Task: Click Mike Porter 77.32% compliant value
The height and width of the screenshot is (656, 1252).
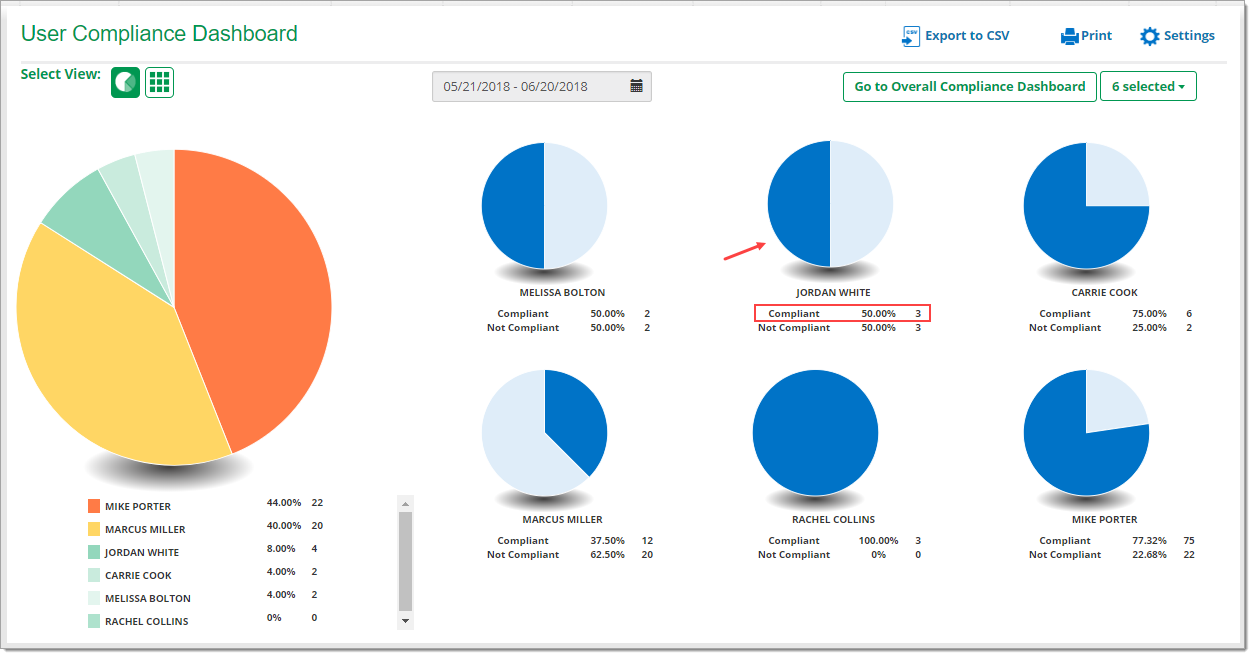Action: [1149, 541]
